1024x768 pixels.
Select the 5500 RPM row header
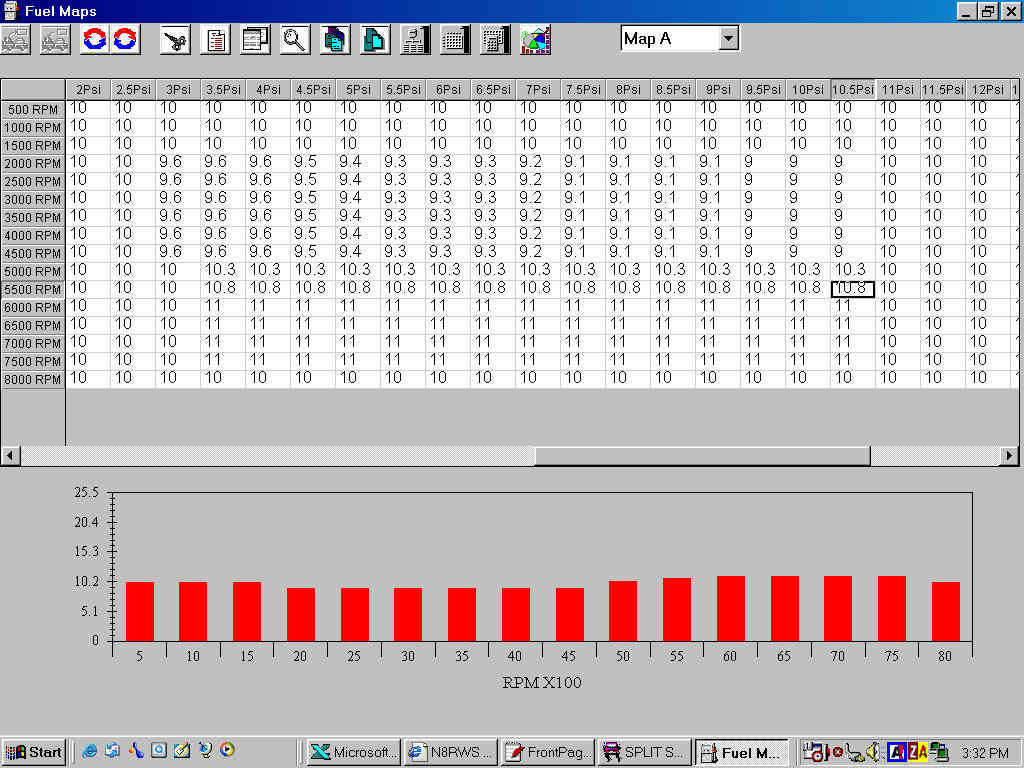[33, 289]
